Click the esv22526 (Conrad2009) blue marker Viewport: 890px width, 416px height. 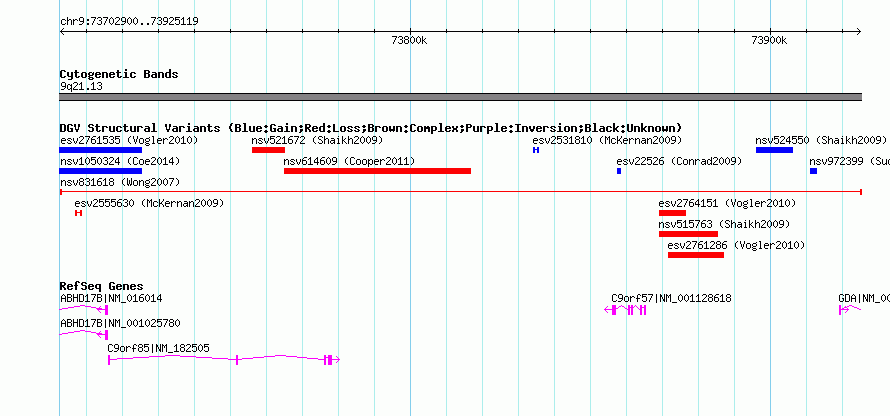click(619, 171)
